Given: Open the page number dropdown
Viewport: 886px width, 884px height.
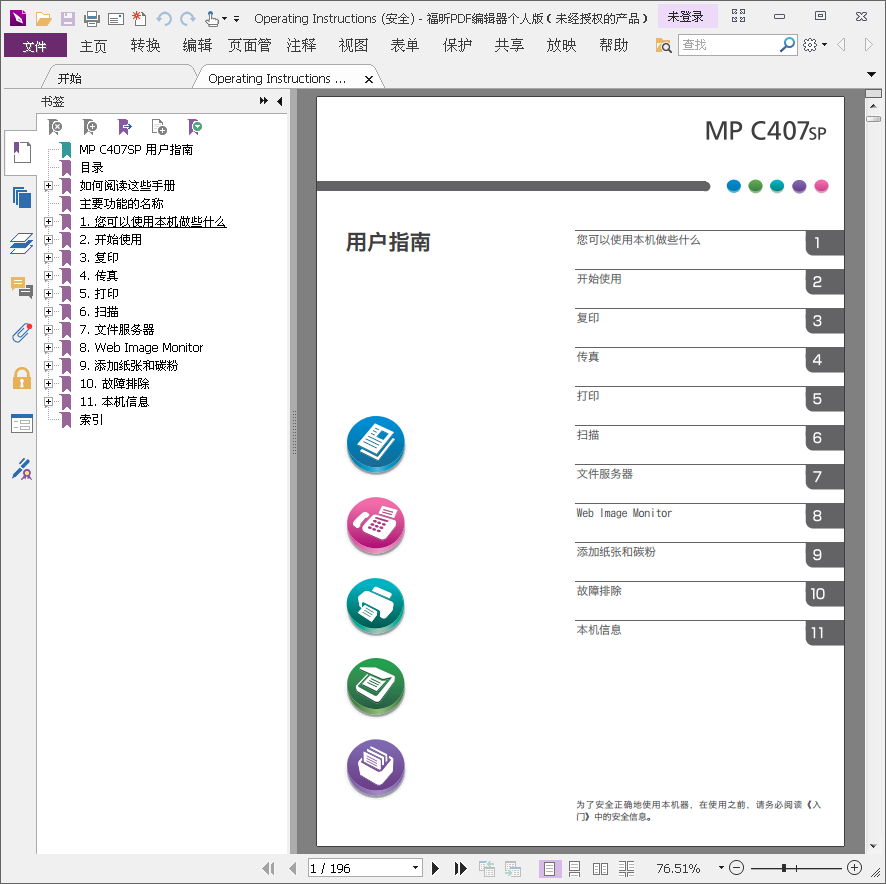Looking at the screenshot, I should [x=415, y=868].
